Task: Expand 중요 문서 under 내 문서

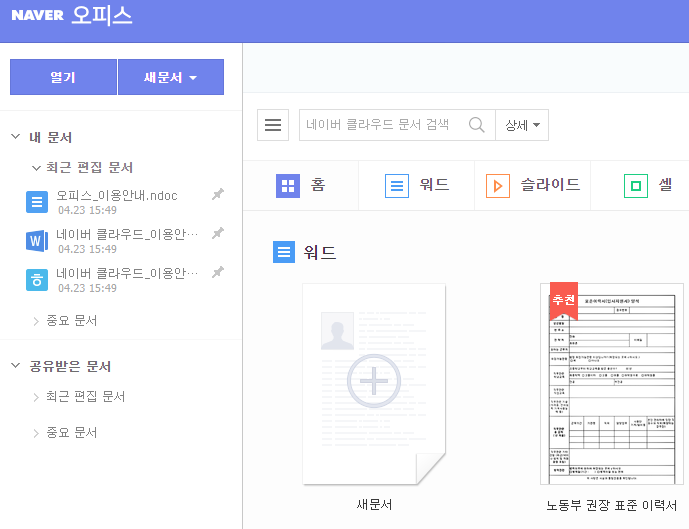Action: click(36, 321)
